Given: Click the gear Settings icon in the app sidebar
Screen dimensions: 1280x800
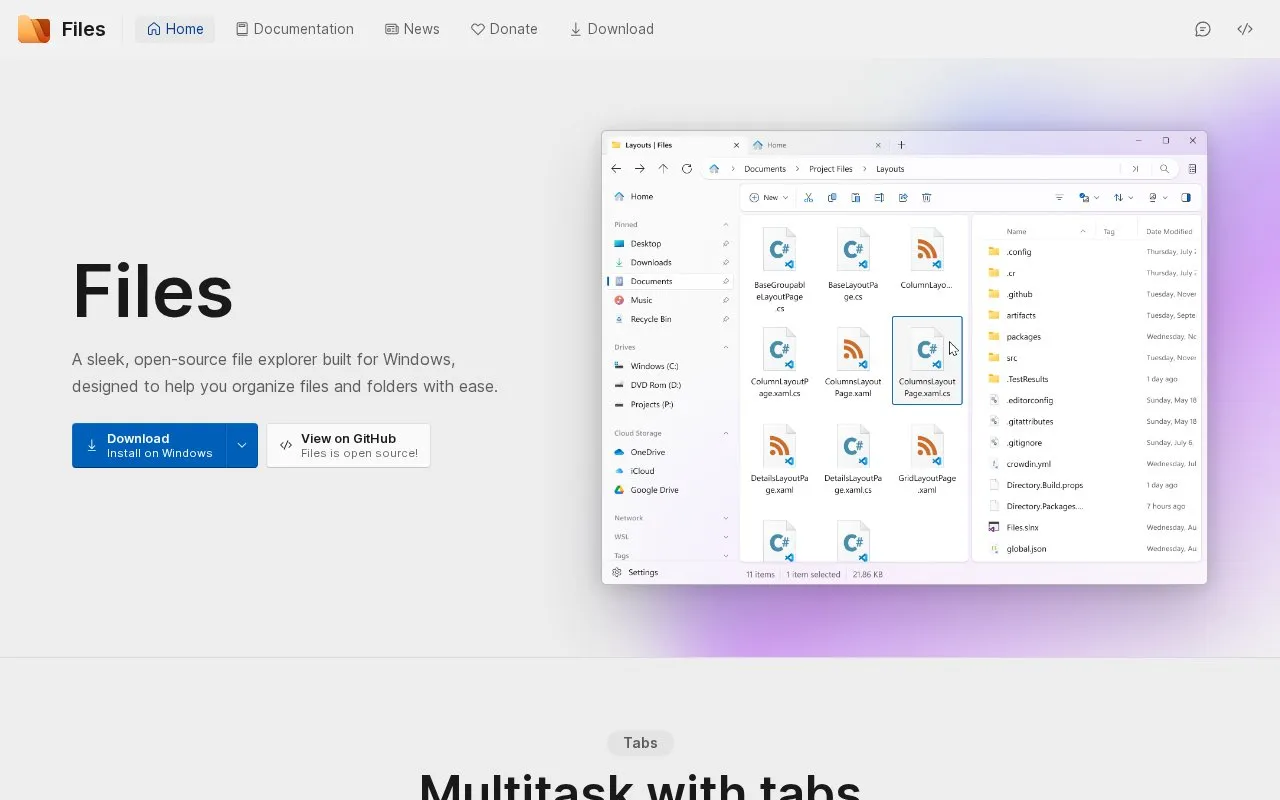Looking at the screenshot, I should click(617, 573).
